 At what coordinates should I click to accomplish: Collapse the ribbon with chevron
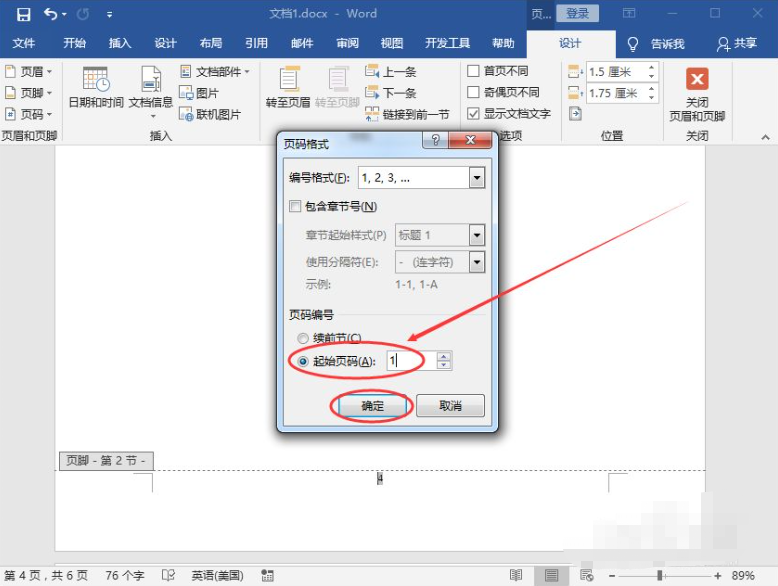(x=766, y=137)
